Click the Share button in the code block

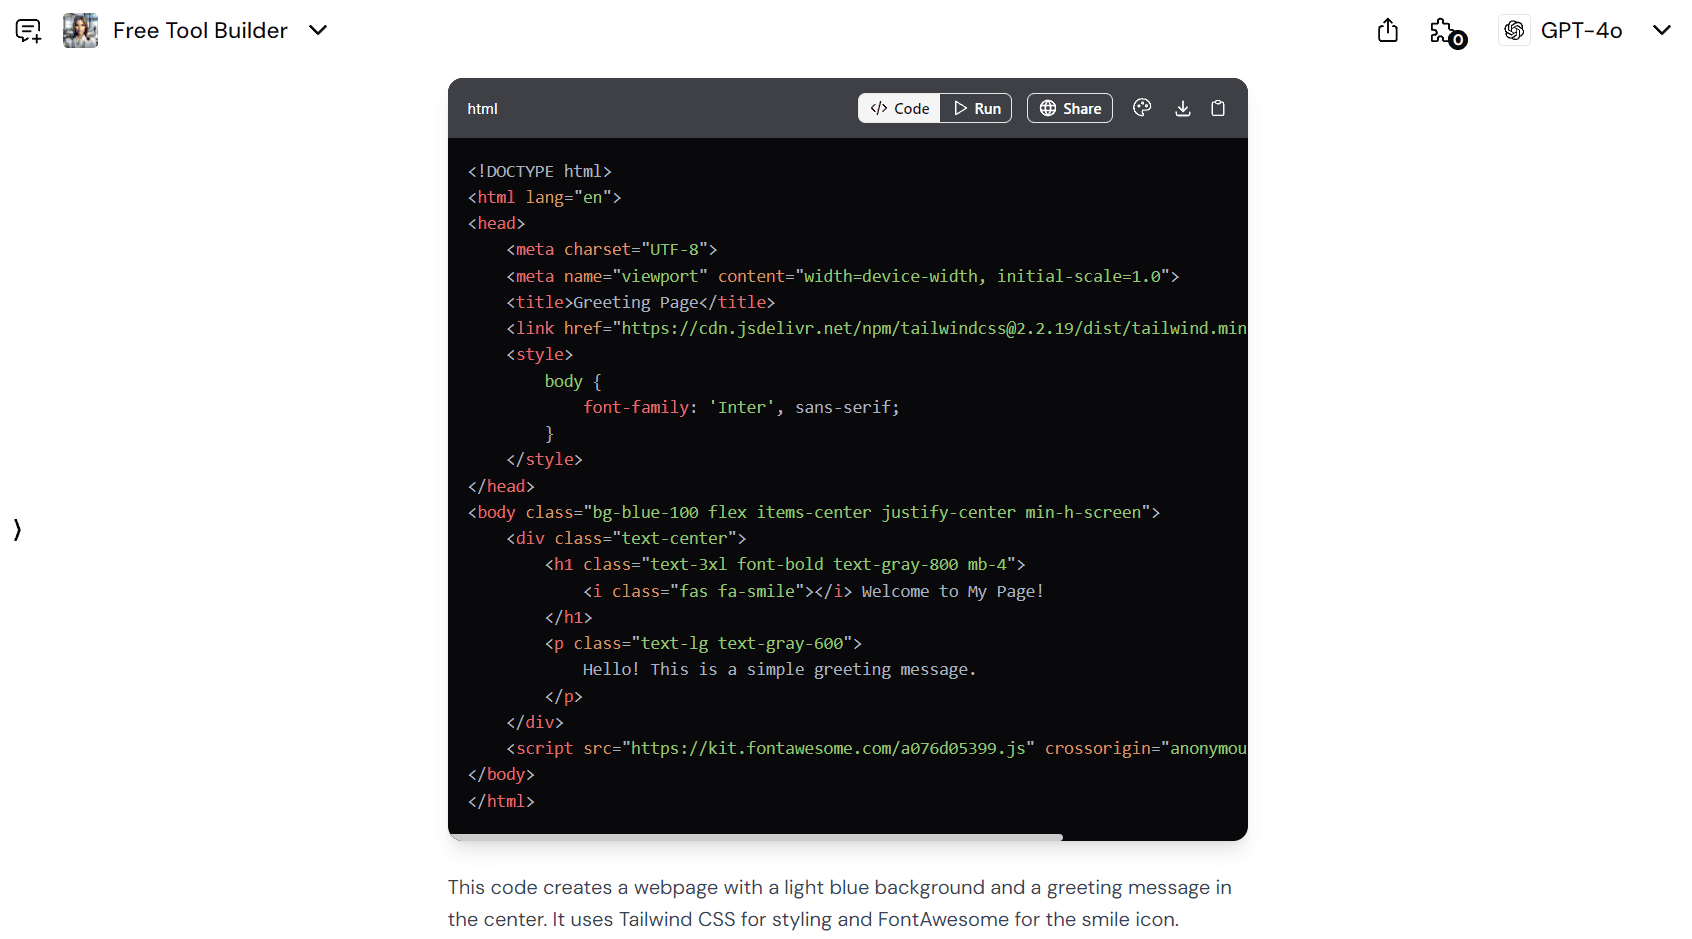pyautogui.click(x=1070, y=108)
